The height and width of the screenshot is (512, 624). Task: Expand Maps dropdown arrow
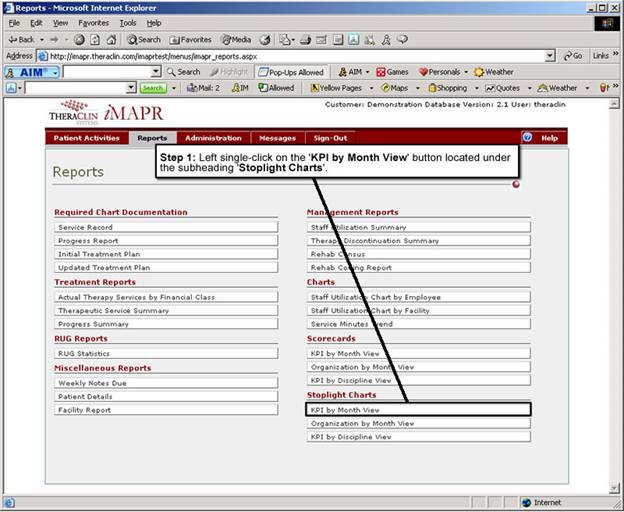click(417, 88)
